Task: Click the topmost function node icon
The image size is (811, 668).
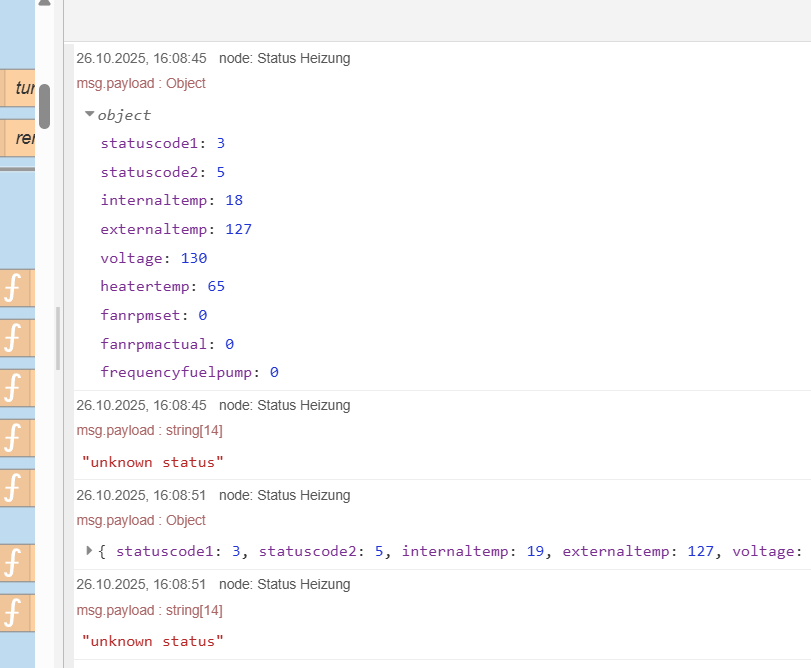Action: point(13,288)
